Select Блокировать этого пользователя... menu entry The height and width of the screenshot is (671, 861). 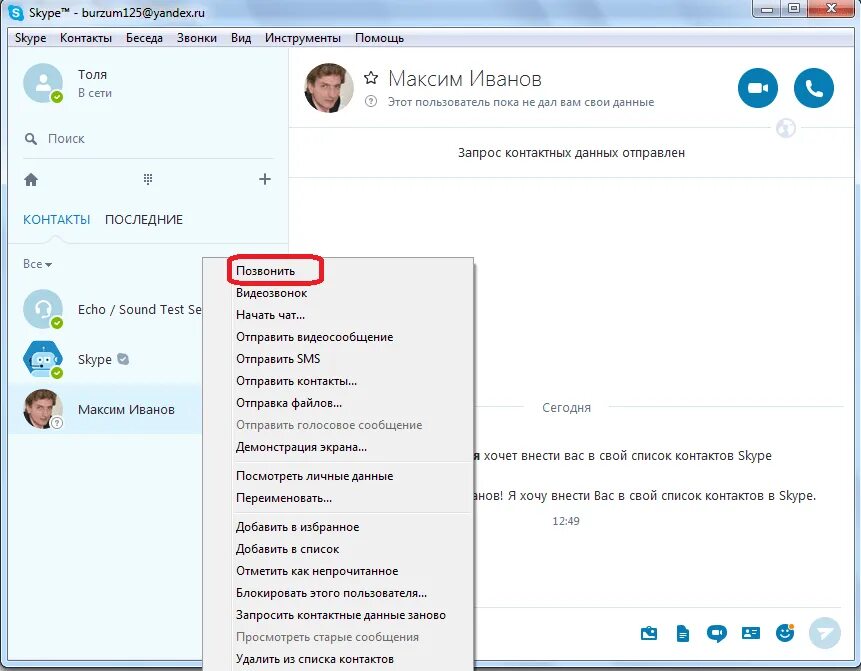[338, 592]
